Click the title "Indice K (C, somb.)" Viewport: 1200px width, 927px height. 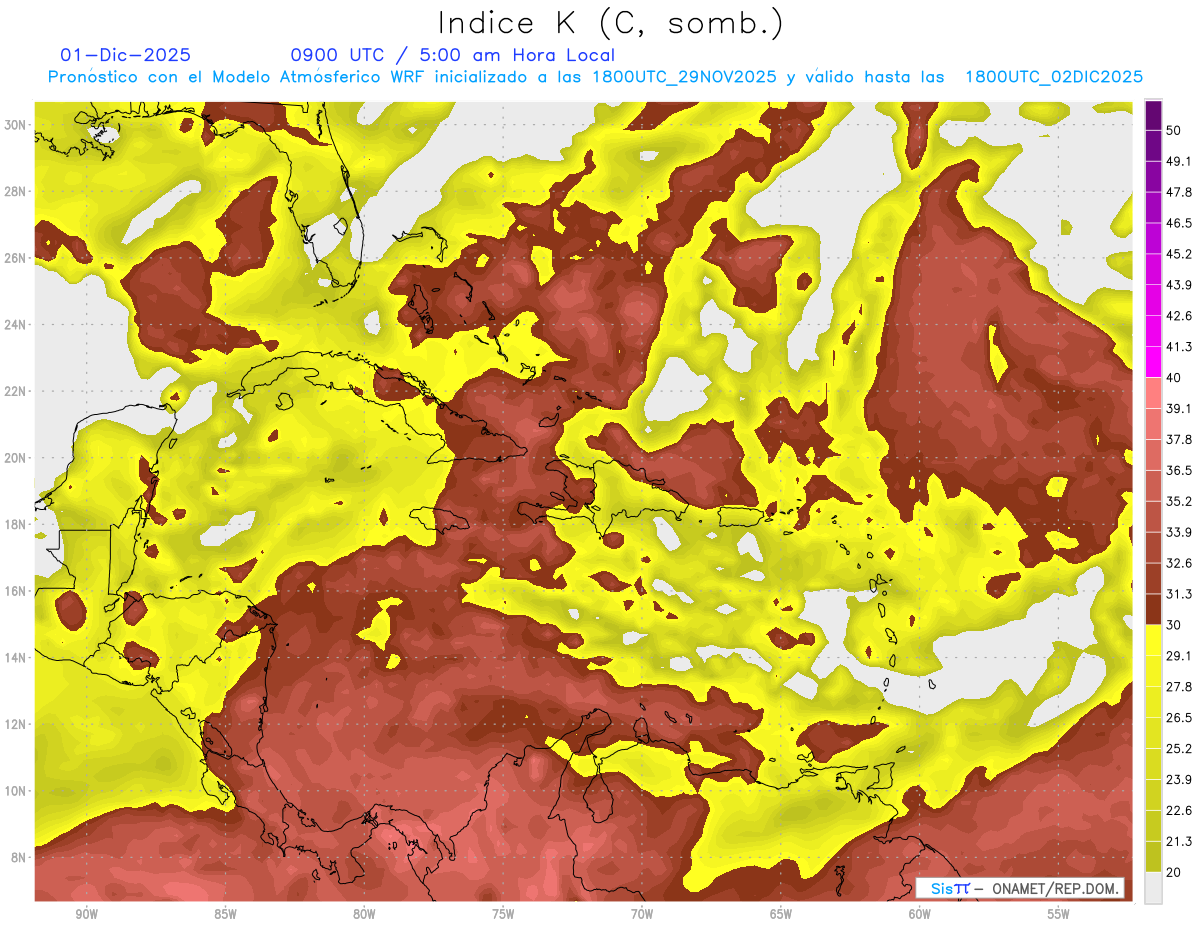610,23
